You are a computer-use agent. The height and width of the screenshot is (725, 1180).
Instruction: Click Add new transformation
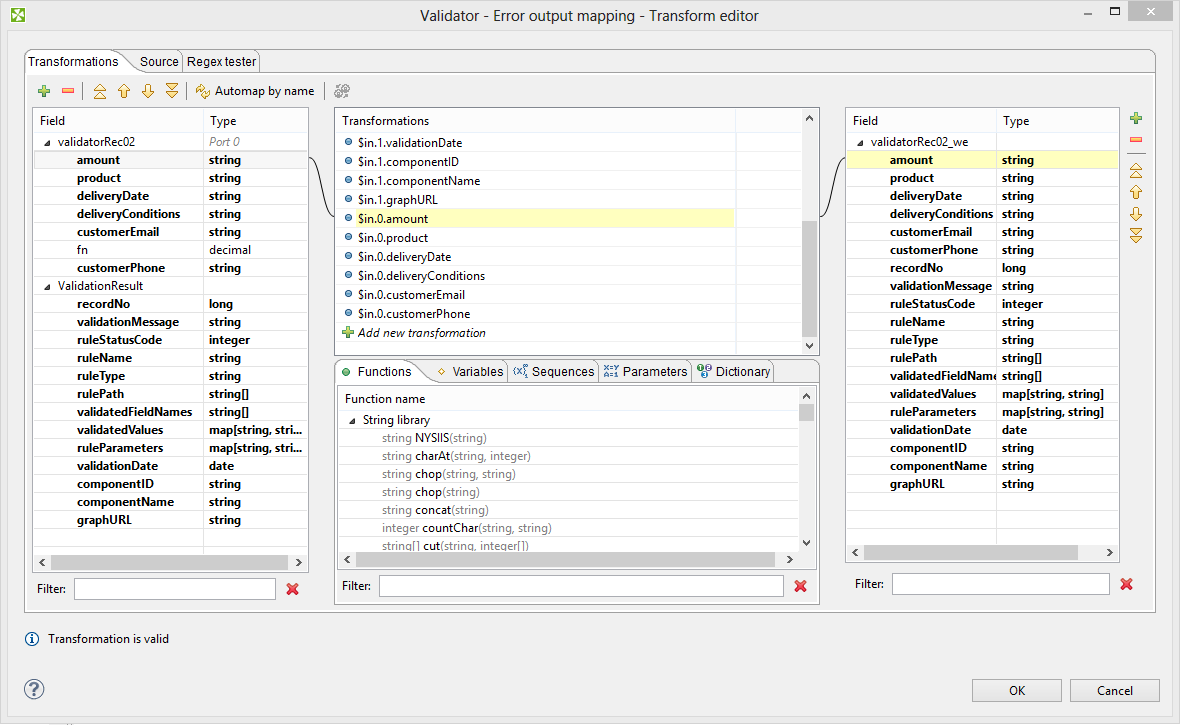[x=421, y=333]
